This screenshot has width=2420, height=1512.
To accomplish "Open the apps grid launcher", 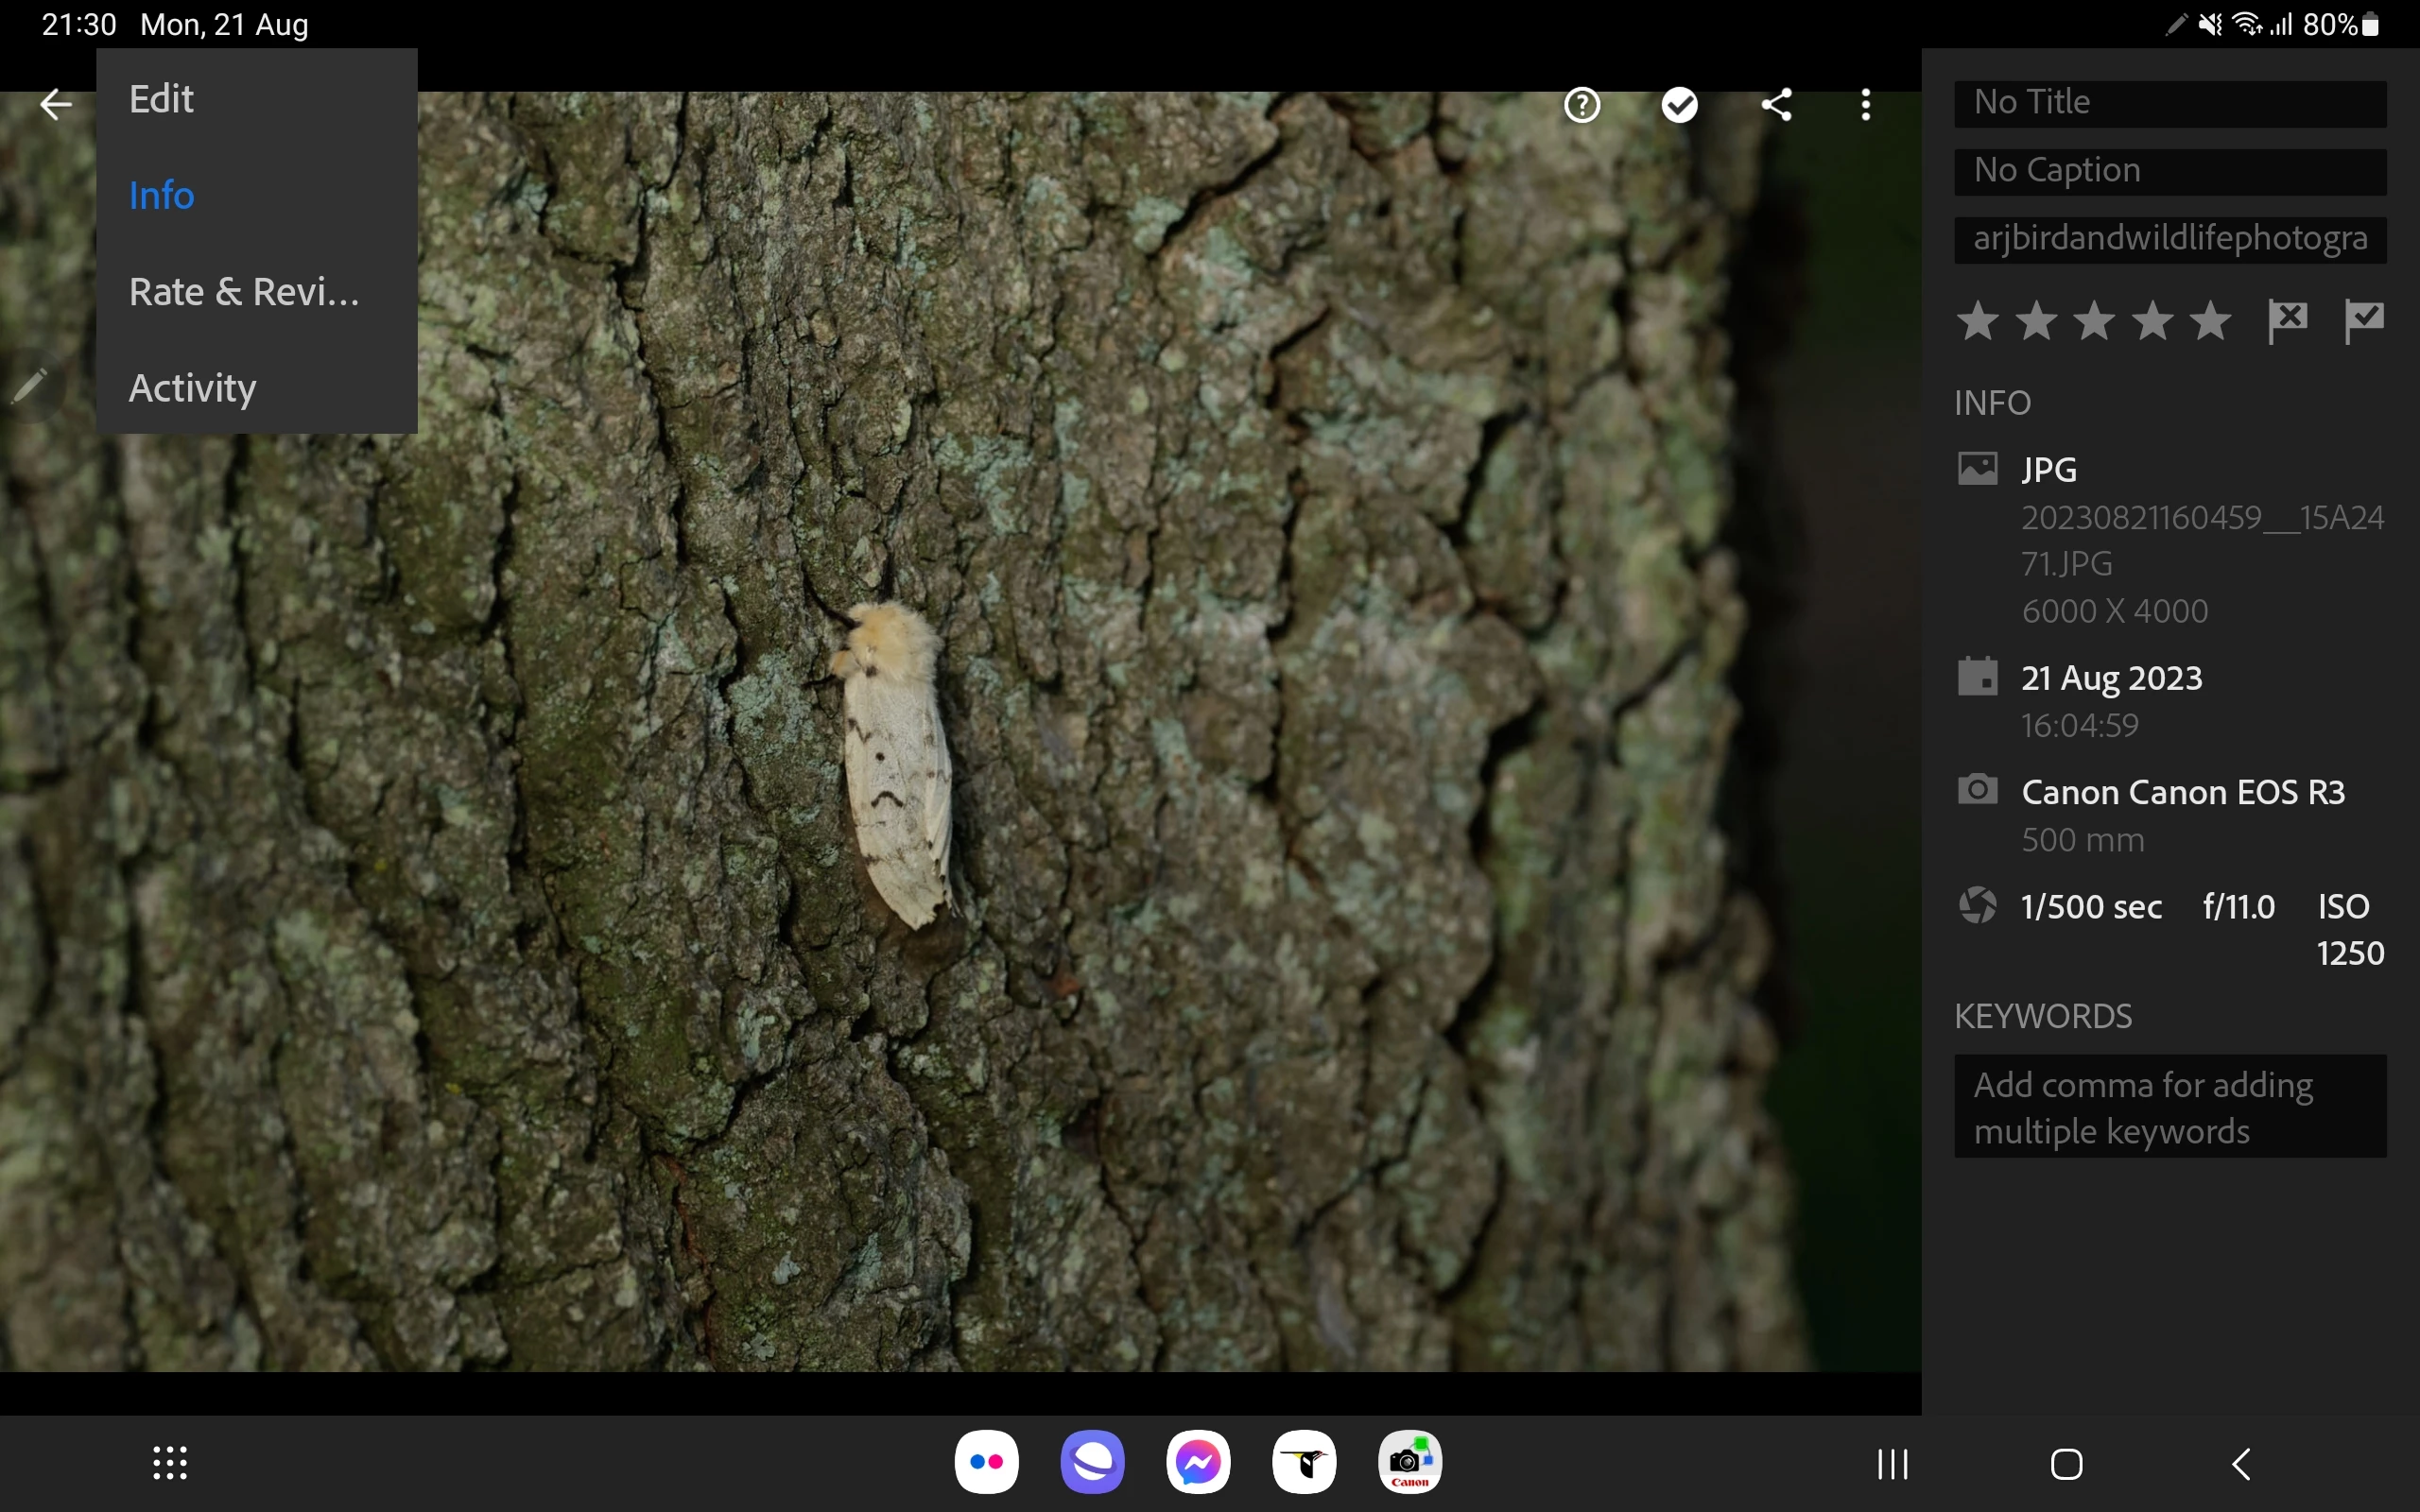I will coord(170,1462).
